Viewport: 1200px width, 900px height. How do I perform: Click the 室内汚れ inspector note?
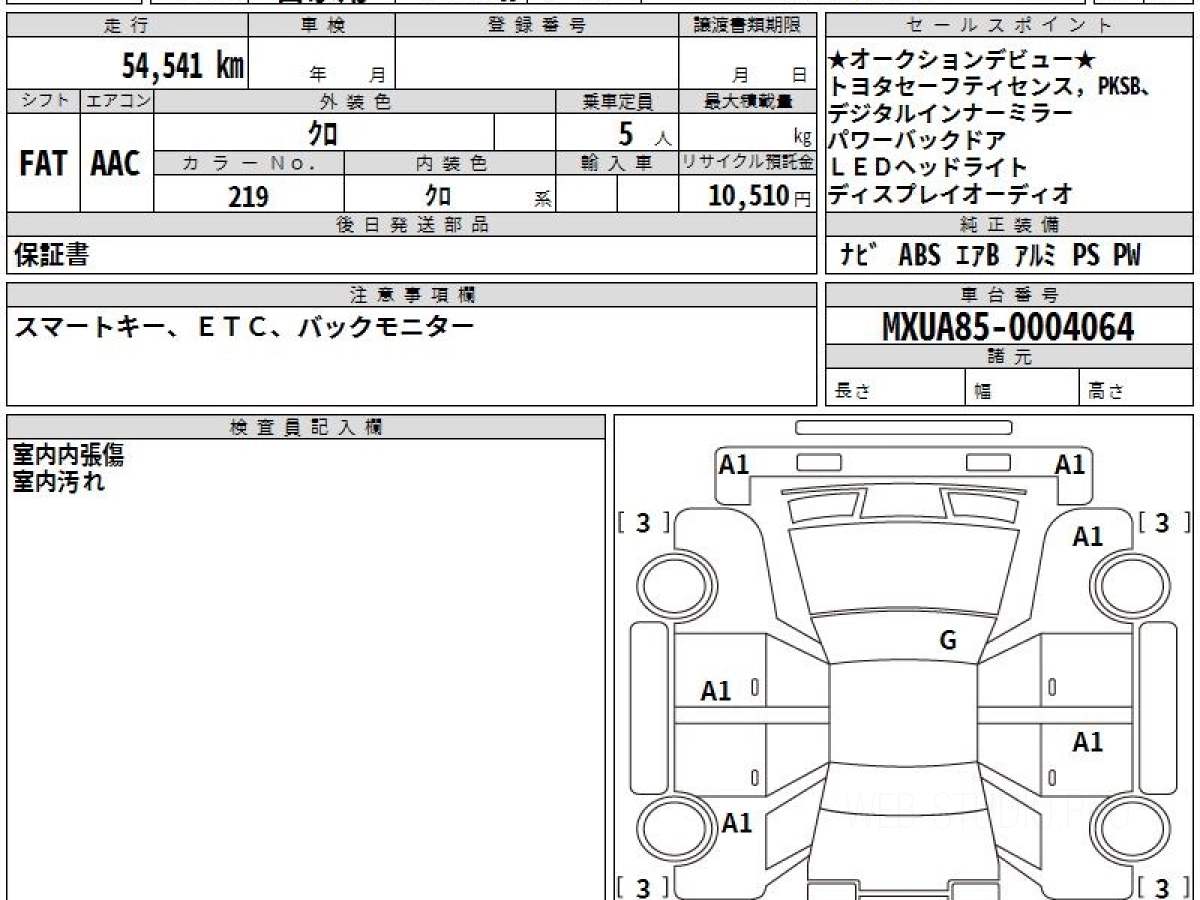pyautogui.click(x=58, y=482)
